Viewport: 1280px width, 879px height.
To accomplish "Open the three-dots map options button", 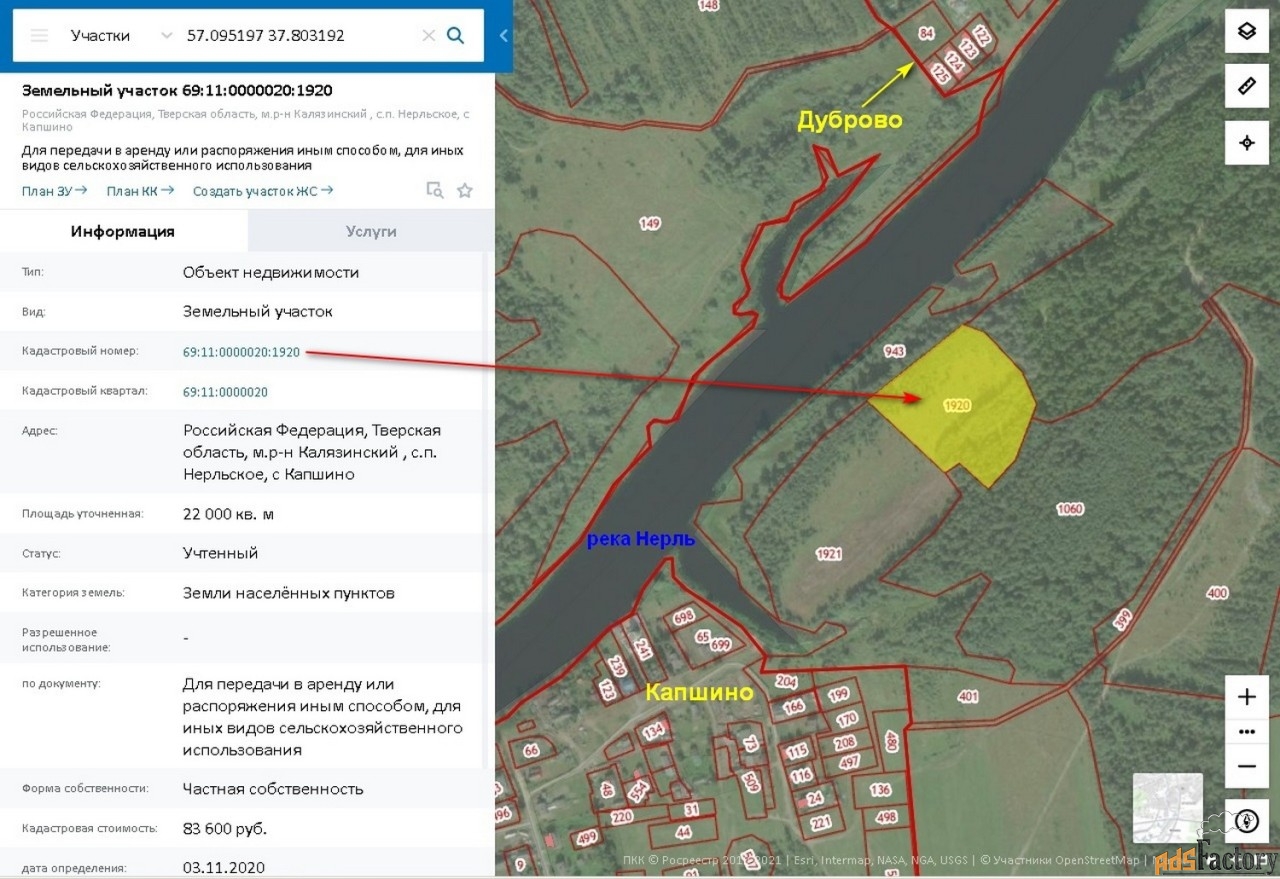I will tap(1247, 731).
